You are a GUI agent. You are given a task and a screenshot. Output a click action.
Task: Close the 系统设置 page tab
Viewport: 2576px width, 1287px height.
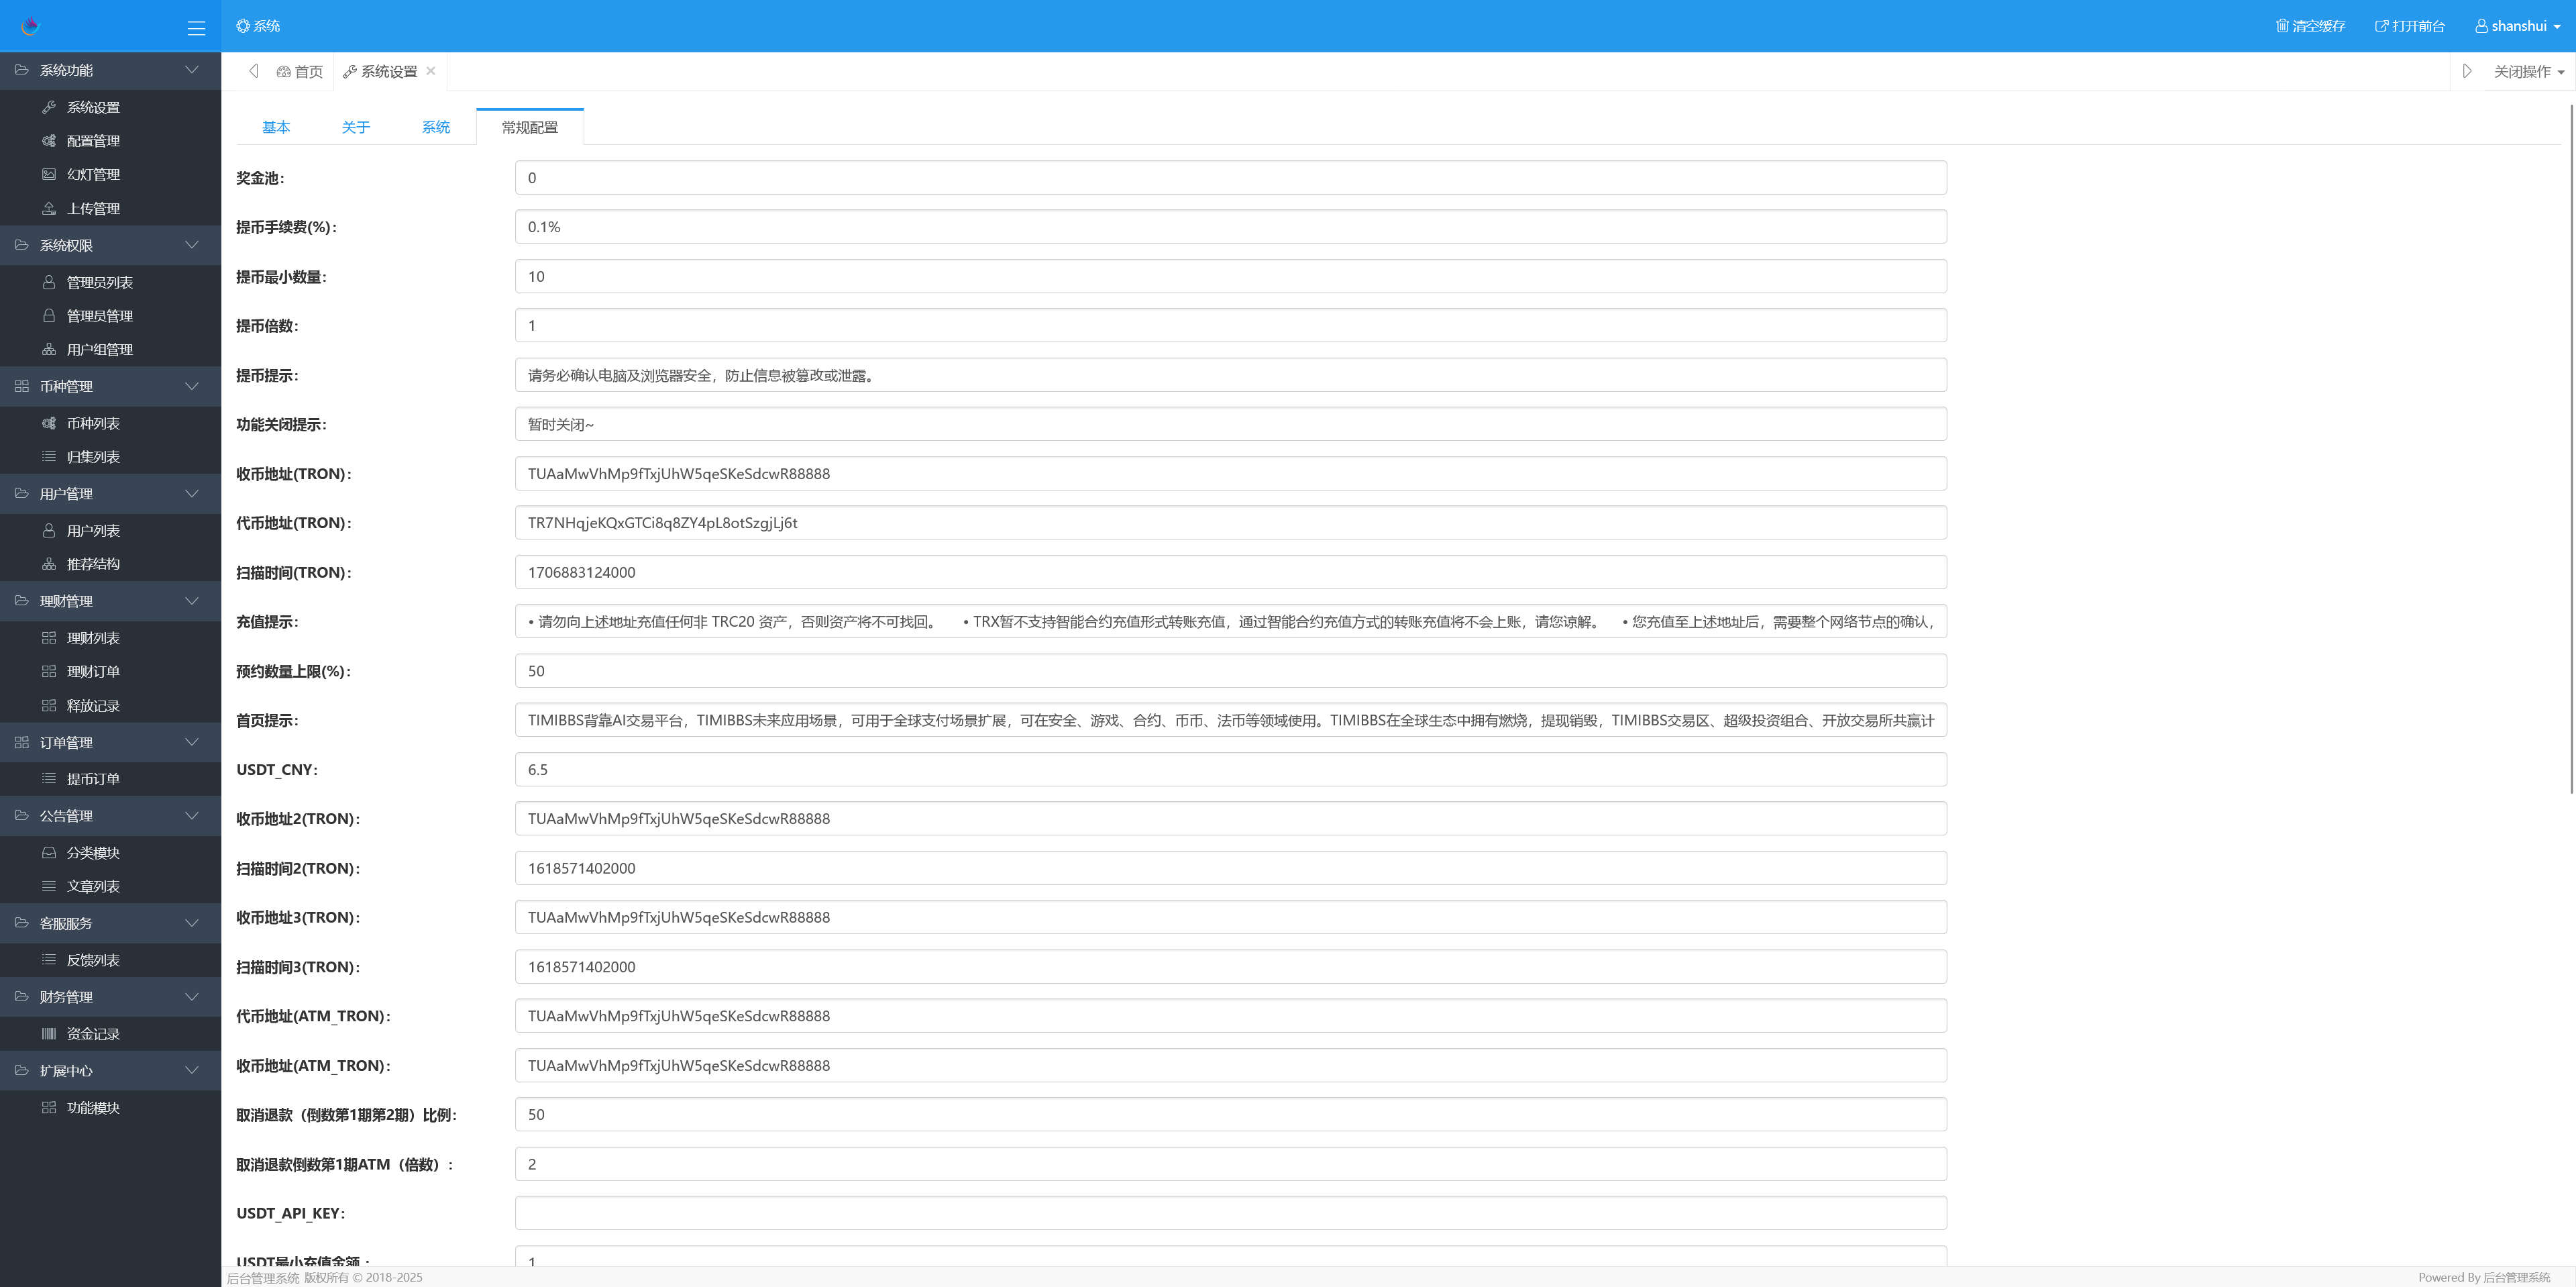[431, 71]
